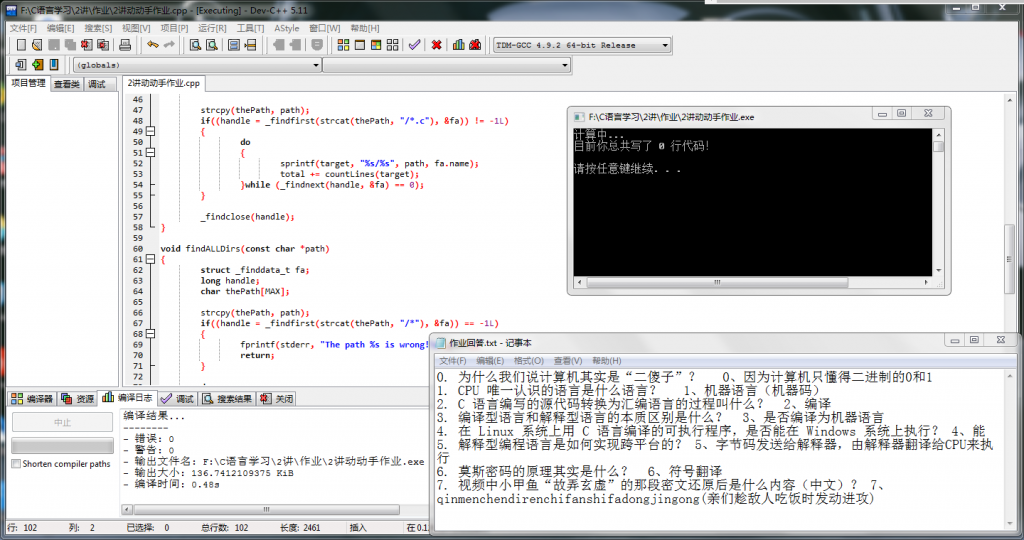Open the AStyle menu

coord(287,28)
